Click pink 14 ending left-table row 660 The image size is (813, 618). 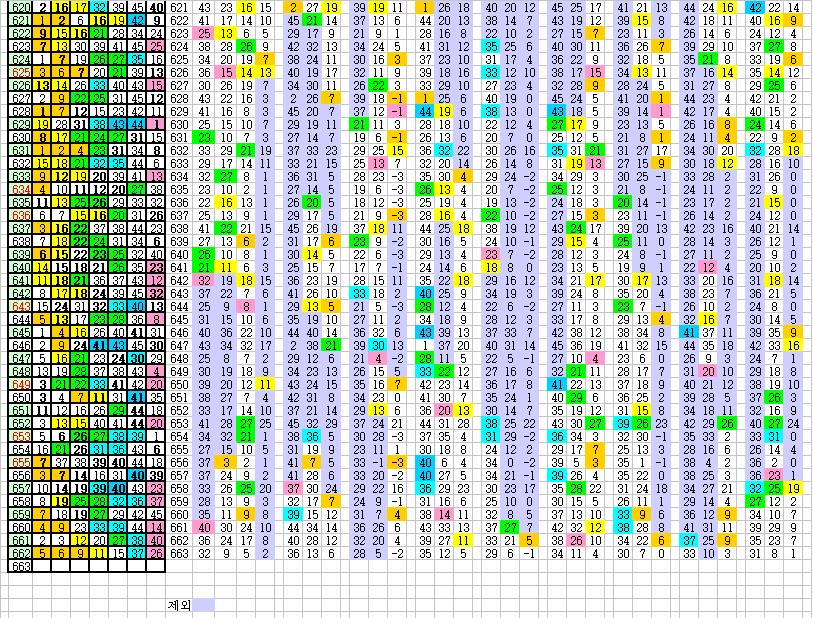point(156,527)
